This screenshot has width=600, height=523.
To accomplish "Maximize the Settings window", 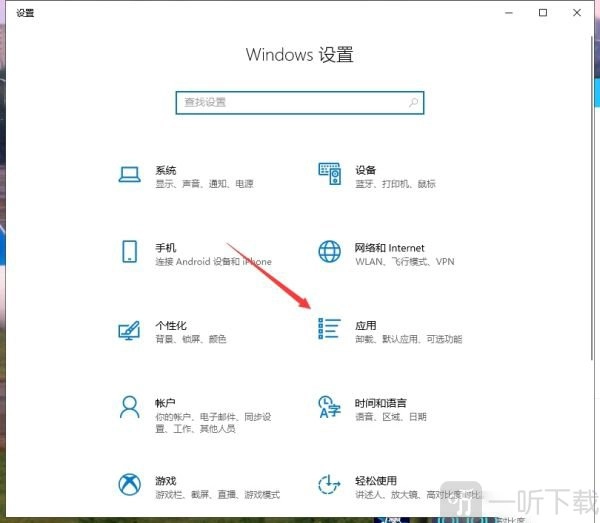I will click(543, 13).
